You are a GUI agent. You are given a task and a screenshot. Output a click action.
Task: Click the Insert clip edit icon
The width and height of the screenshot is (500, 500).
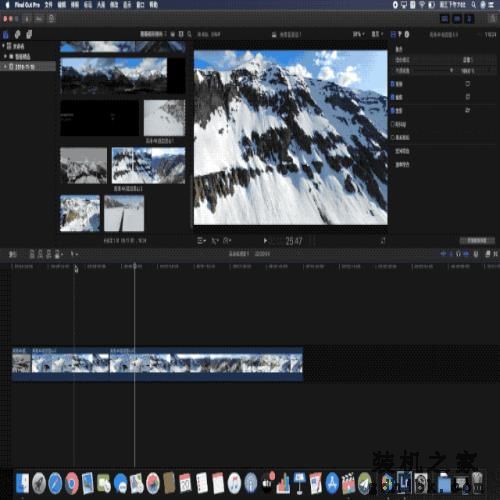pos(40,254)
